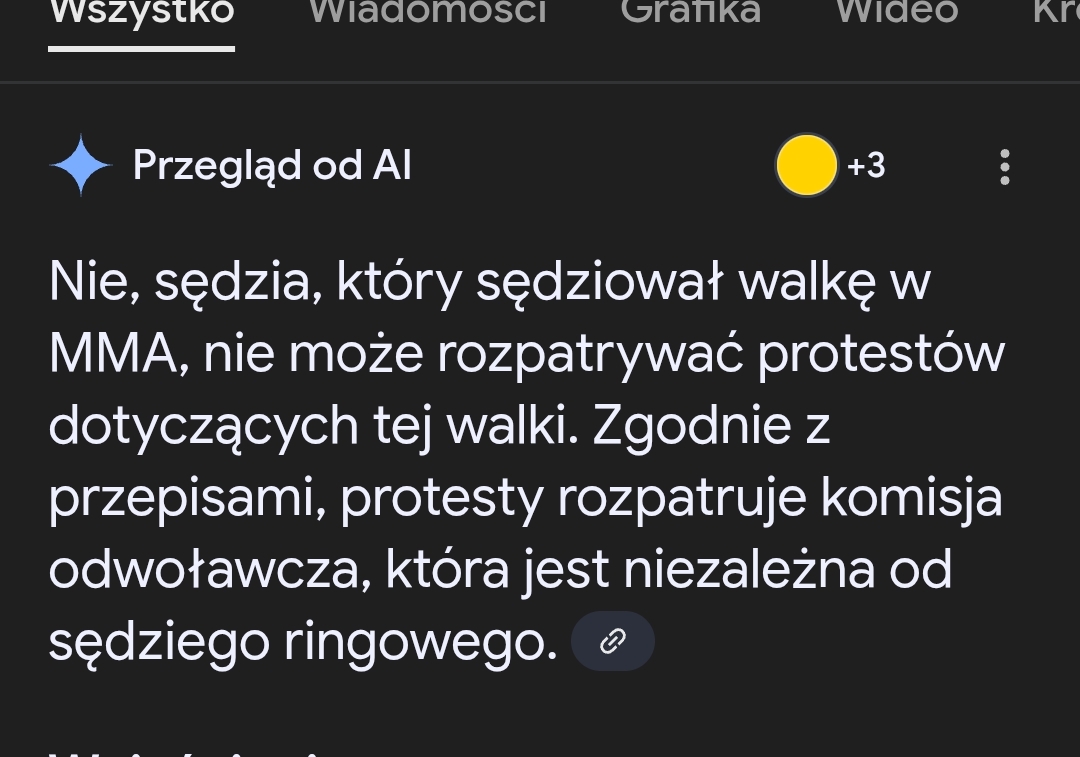
Task: Show the +3 additional sources
Action: point(866,166)
